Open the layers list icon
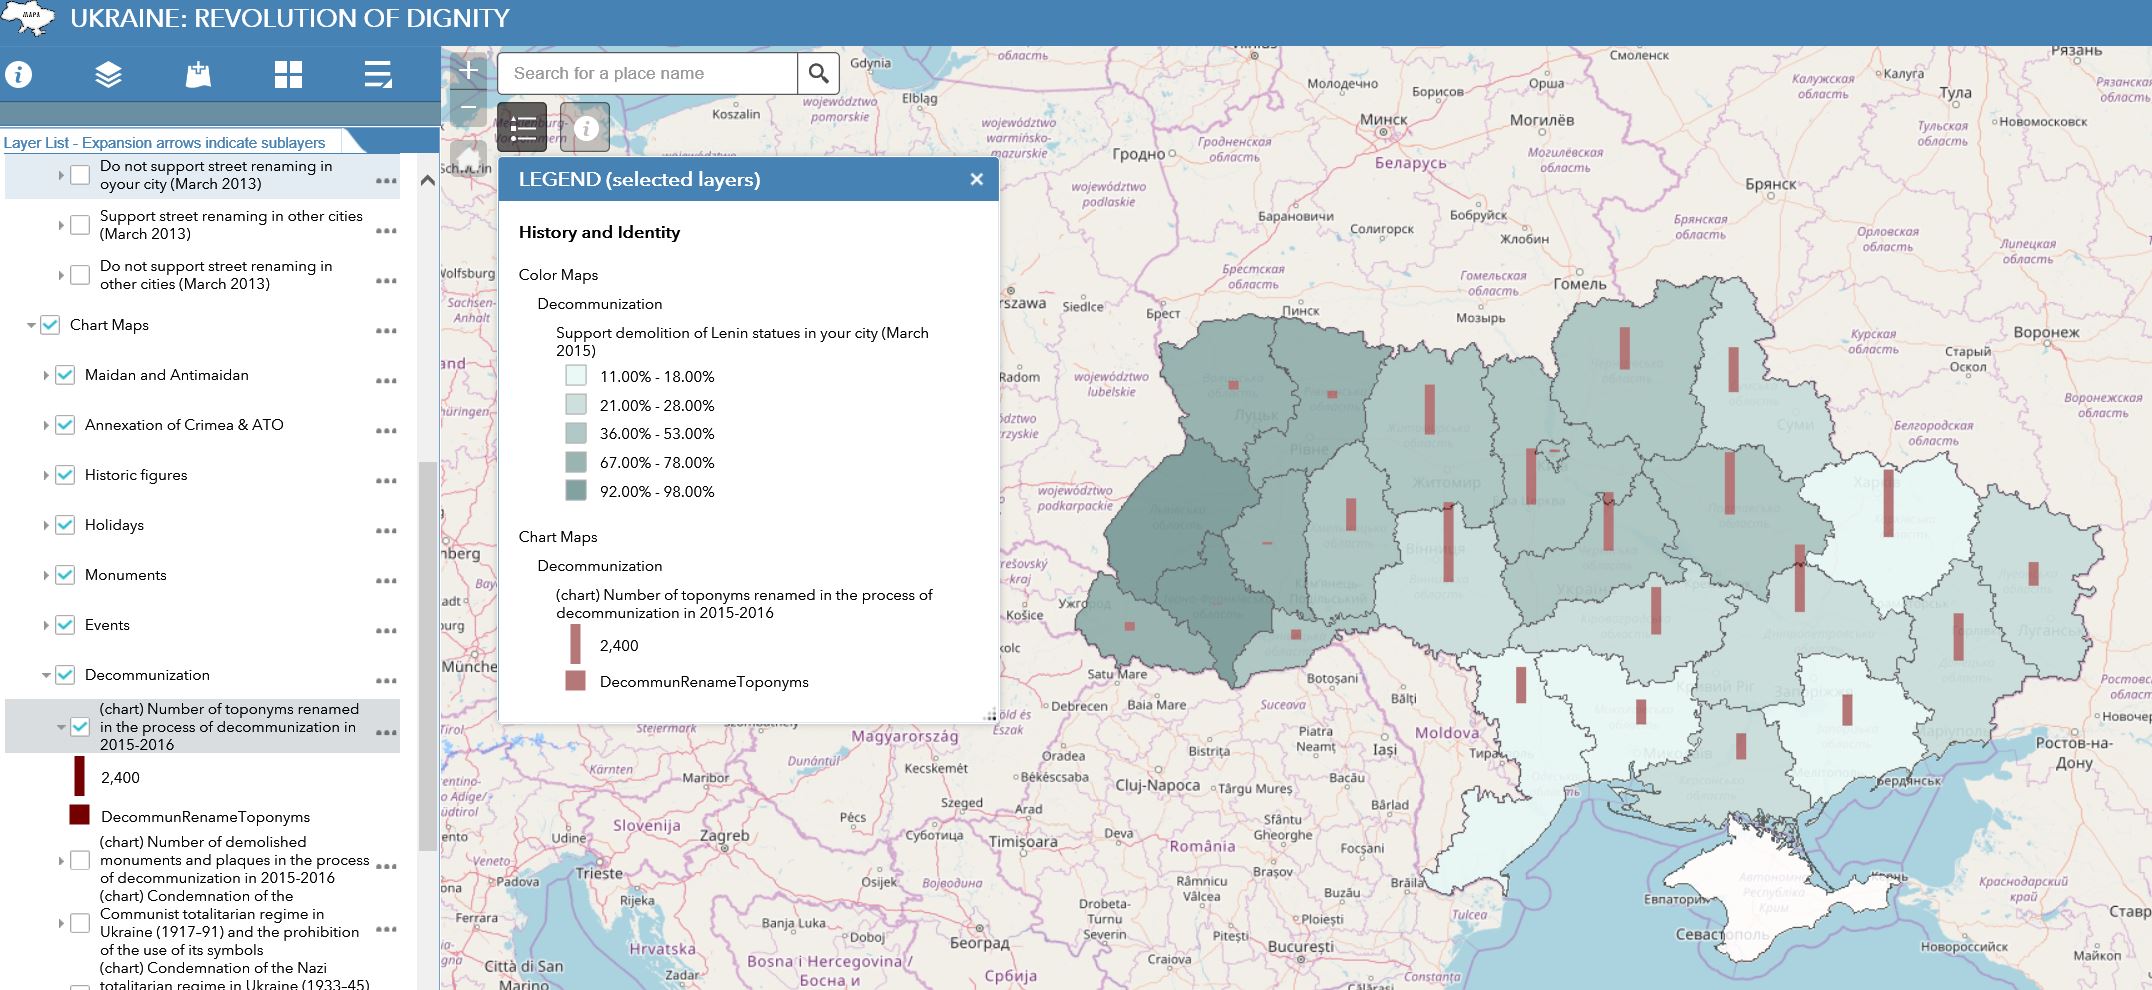The width and height of the screenshot is (2152, 990). (x=108, y=74)
